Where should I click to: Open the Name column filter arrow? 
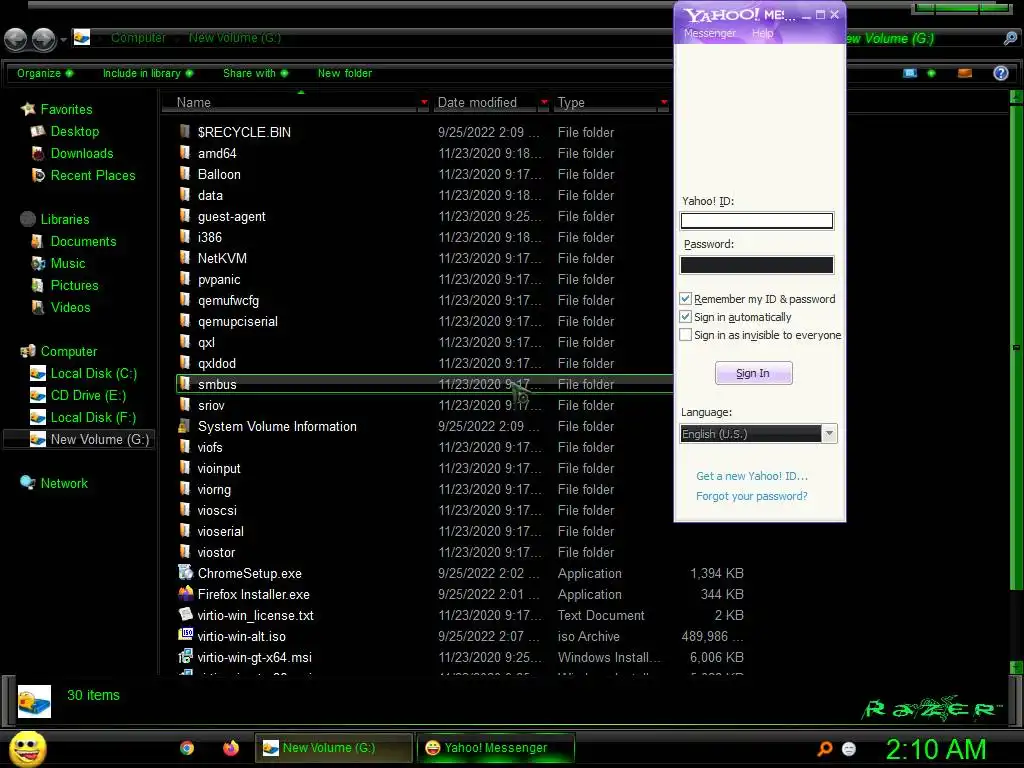[424, 103]
